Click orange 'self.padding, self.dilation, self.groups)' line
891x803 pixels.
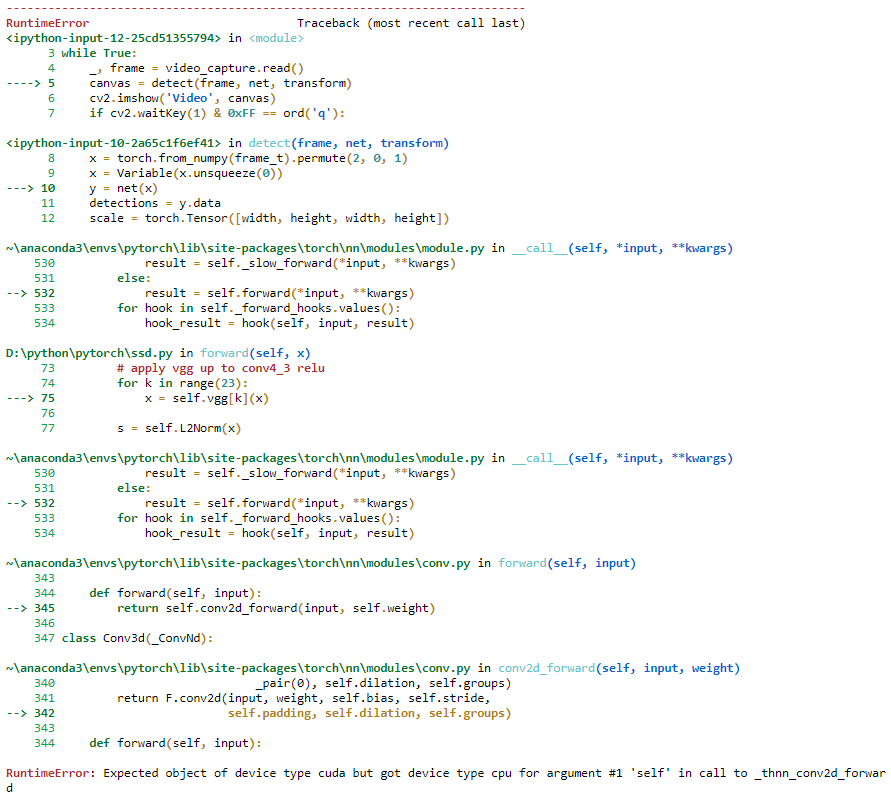(369, 713)
